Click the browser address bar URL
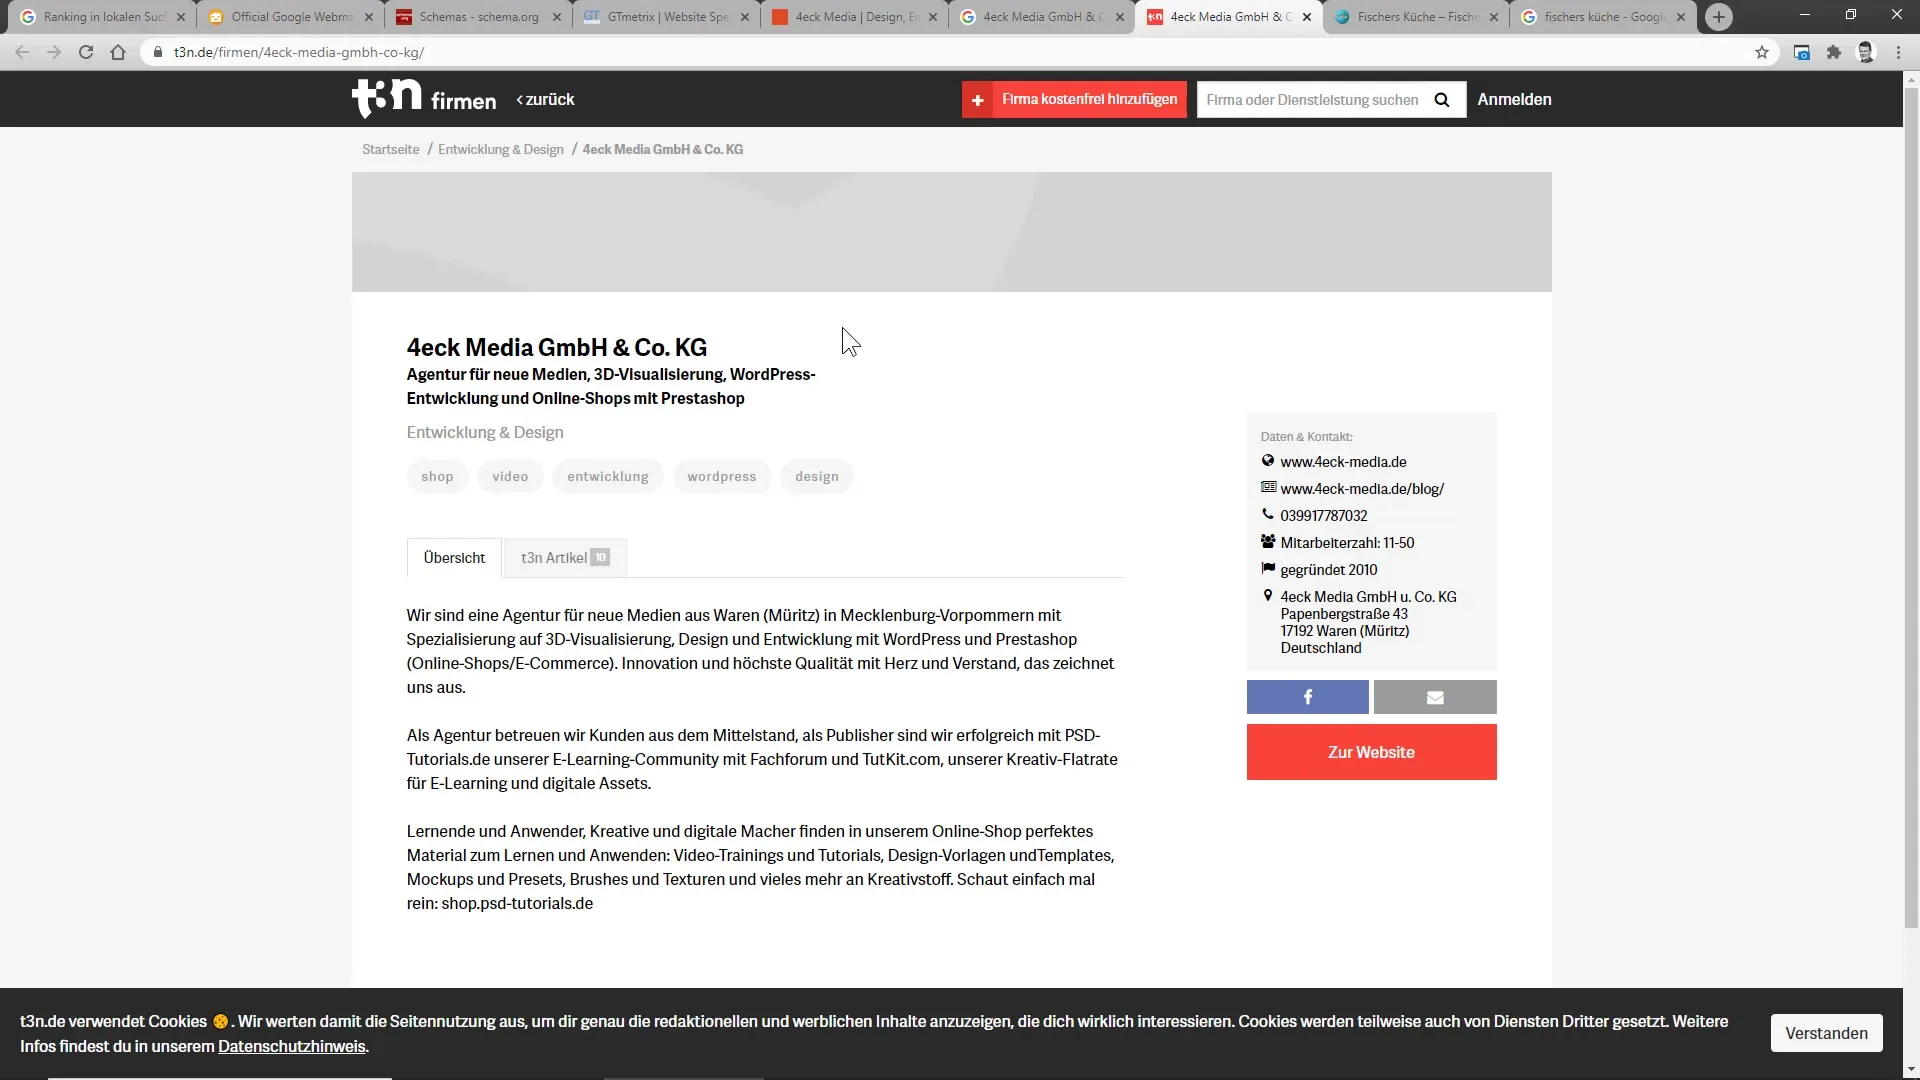Viewport: 1920px width, 1080px height. click(x=299, y=52)
